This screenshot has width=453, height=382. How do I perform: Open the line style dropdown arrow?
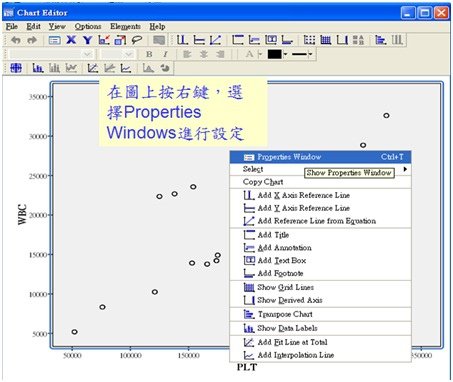click(x=310, y=54)
